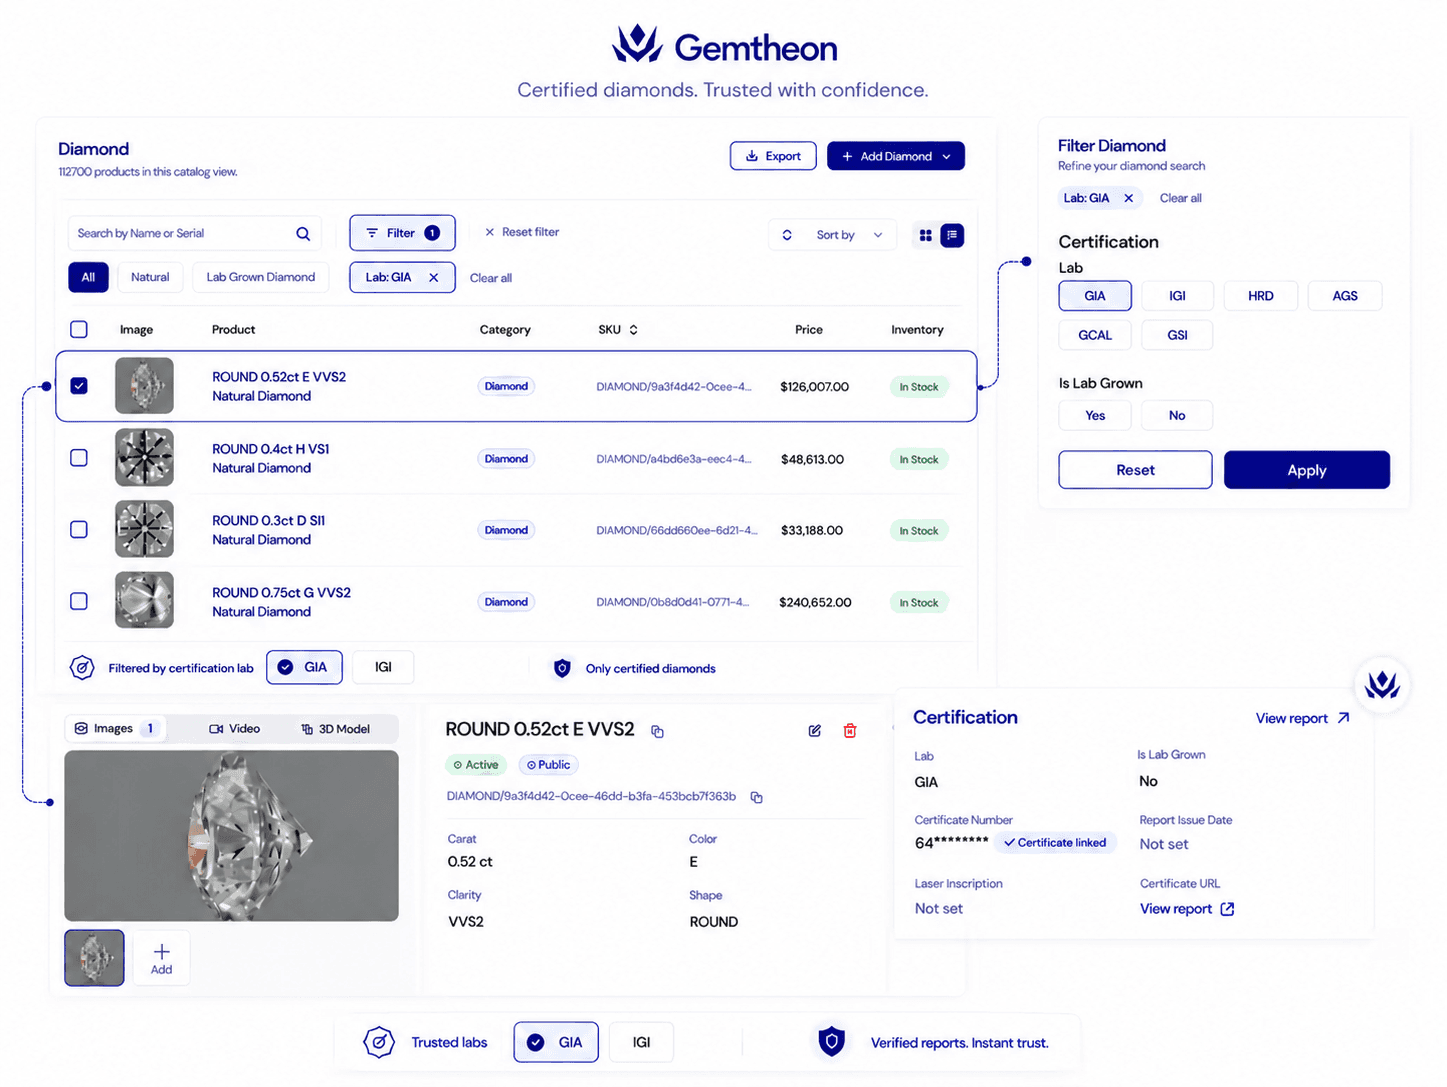The width and height of the screenshot is (1447, 1087).
Task: Click the sort direction arrows icon
Action: [x=787, y=235]
